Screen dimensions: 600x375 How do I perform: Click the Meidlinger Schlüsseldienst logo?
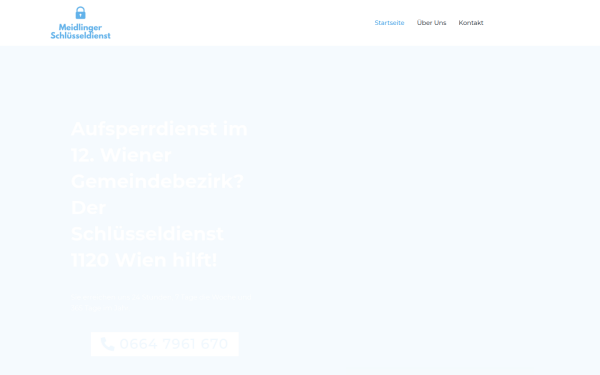tap(80, 23)
